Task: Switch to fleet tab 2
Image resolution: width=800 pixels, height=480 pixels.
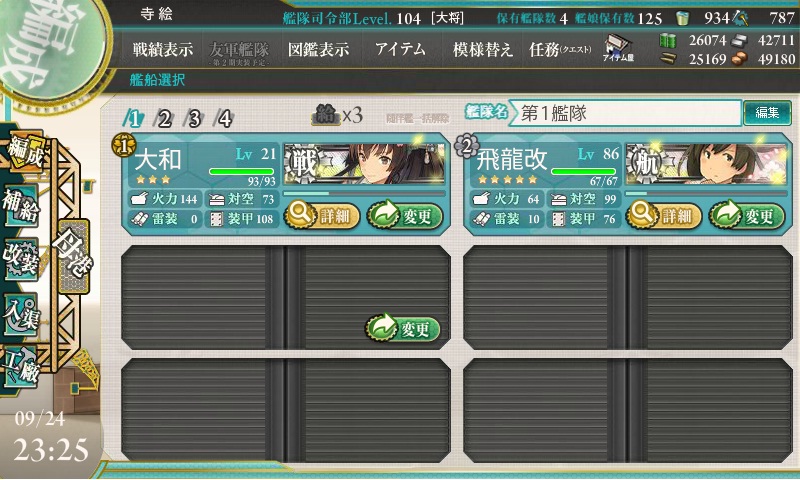Action: pyautogui.click(x=164, y=119)
